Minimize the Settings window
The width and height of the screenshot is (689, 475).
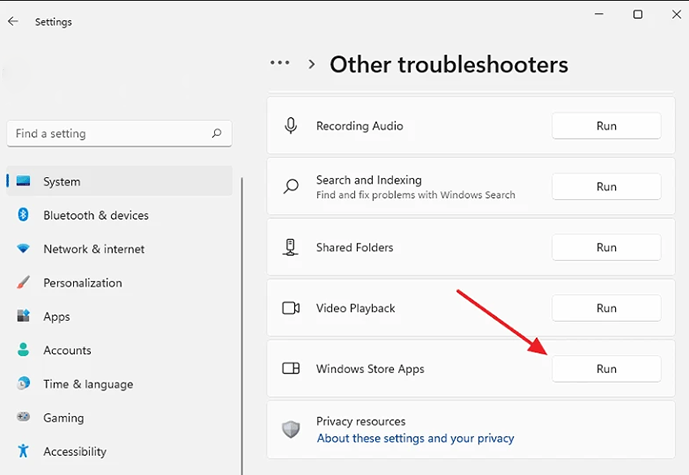[599, 14]
